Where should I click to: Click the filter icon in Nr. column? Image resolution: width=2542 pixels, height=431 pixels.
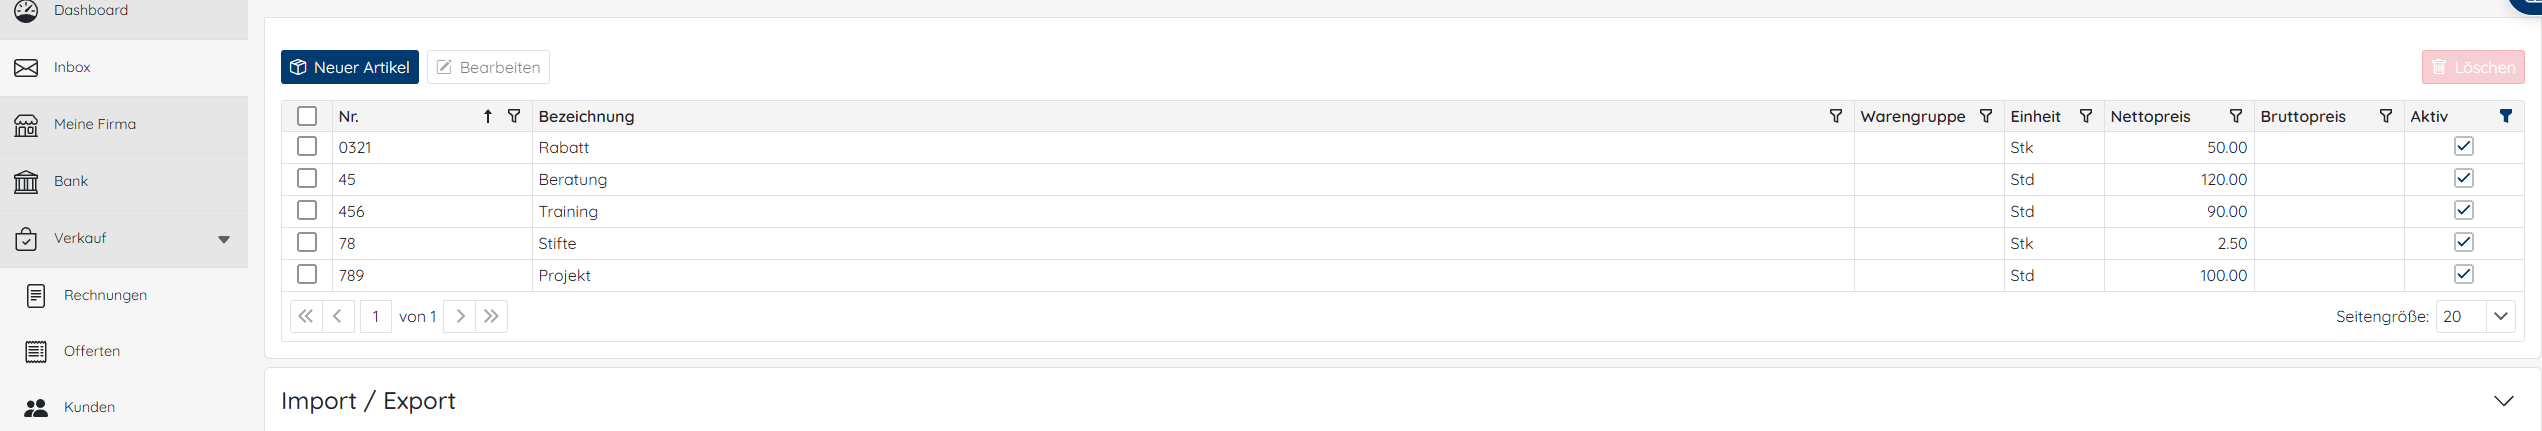514,116
